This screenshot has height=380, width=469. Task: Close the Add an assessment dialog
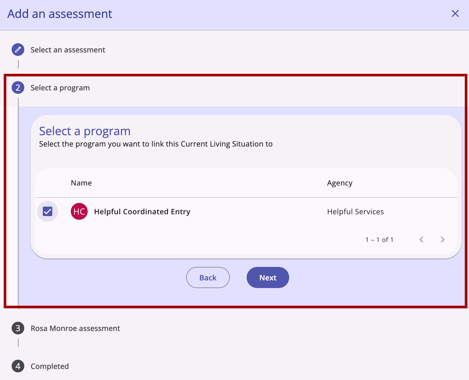click(455, 14)
